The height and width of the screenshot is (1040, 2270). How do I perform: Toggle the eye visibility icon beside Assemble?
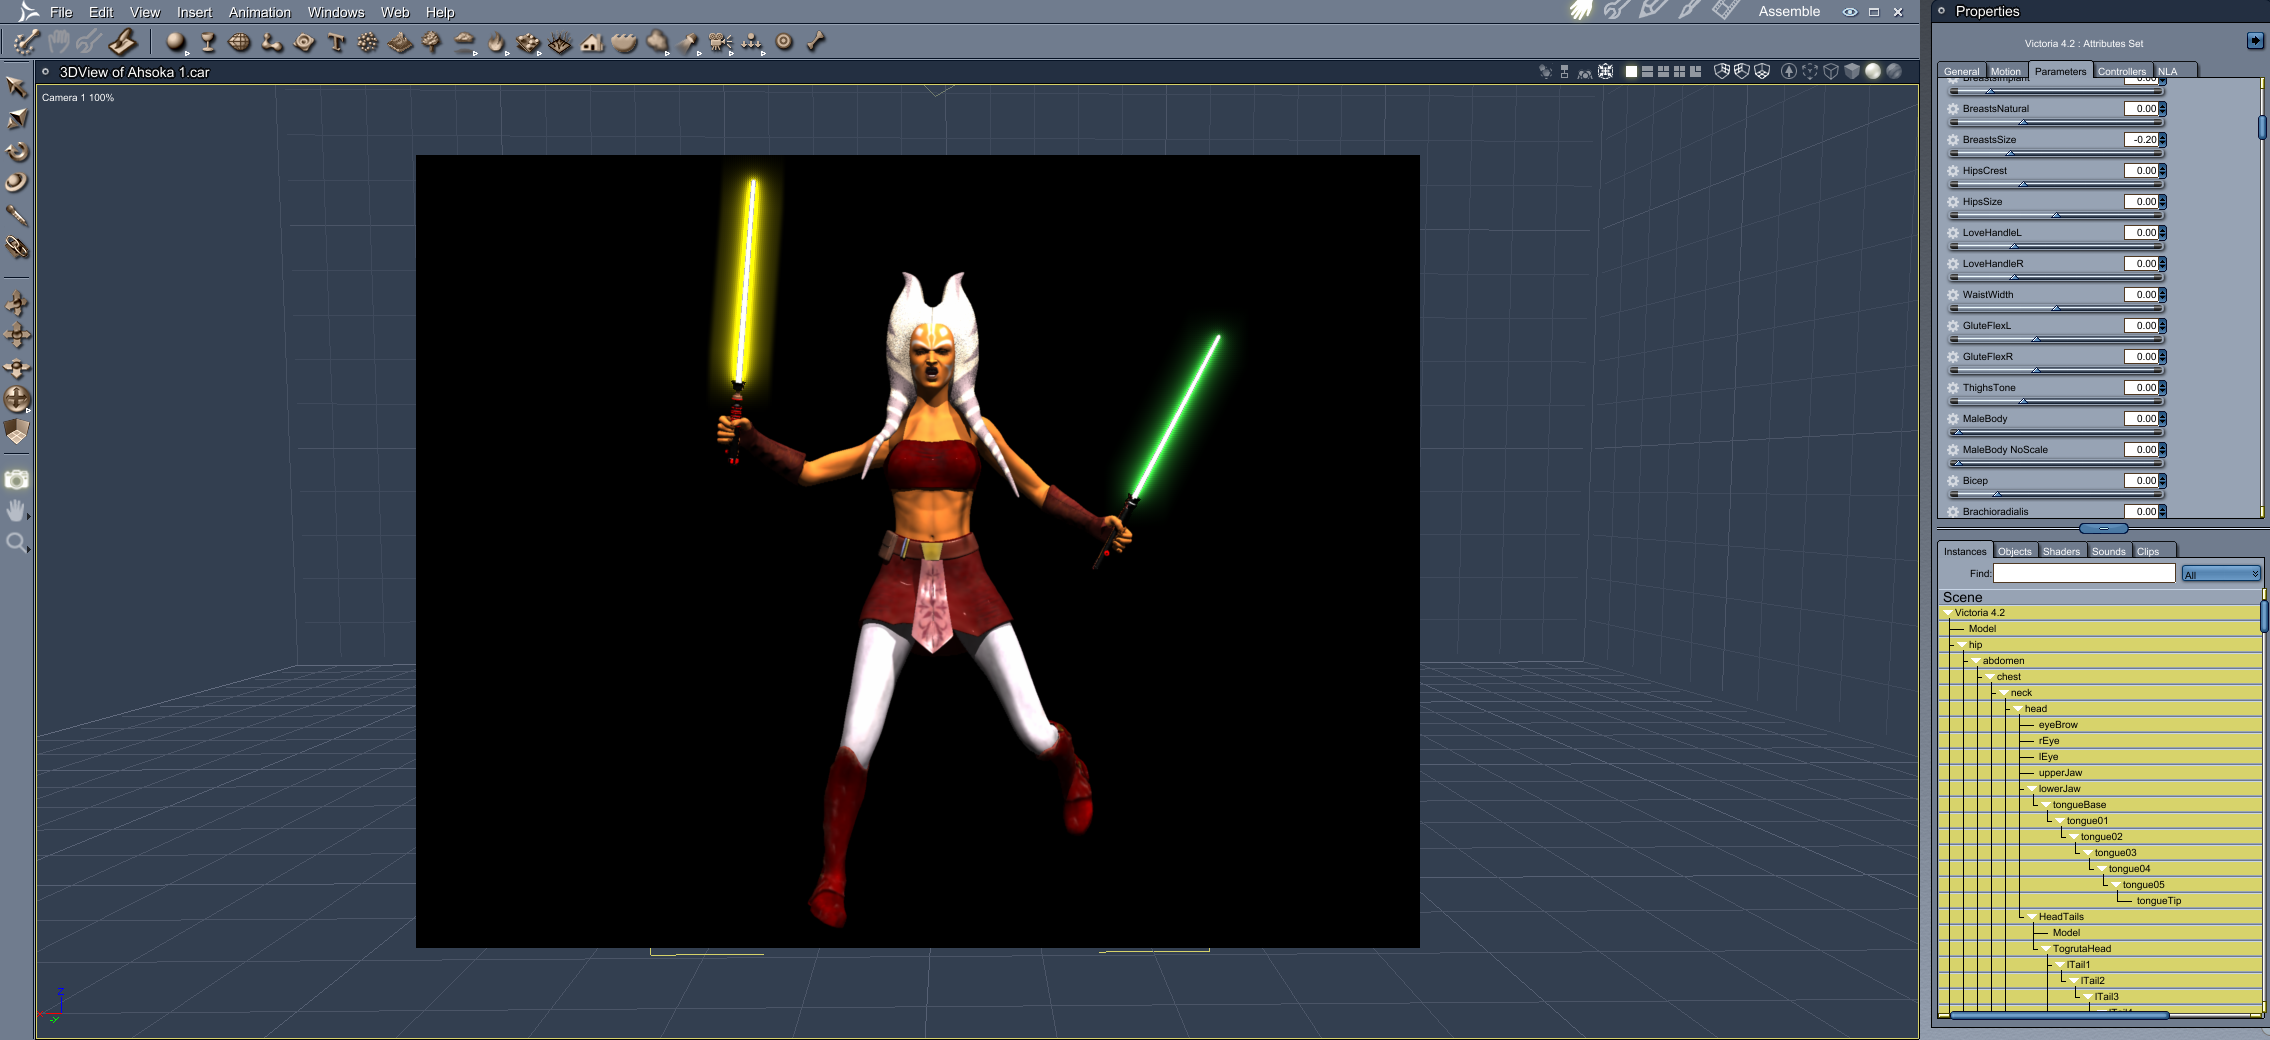[1850, 12]
